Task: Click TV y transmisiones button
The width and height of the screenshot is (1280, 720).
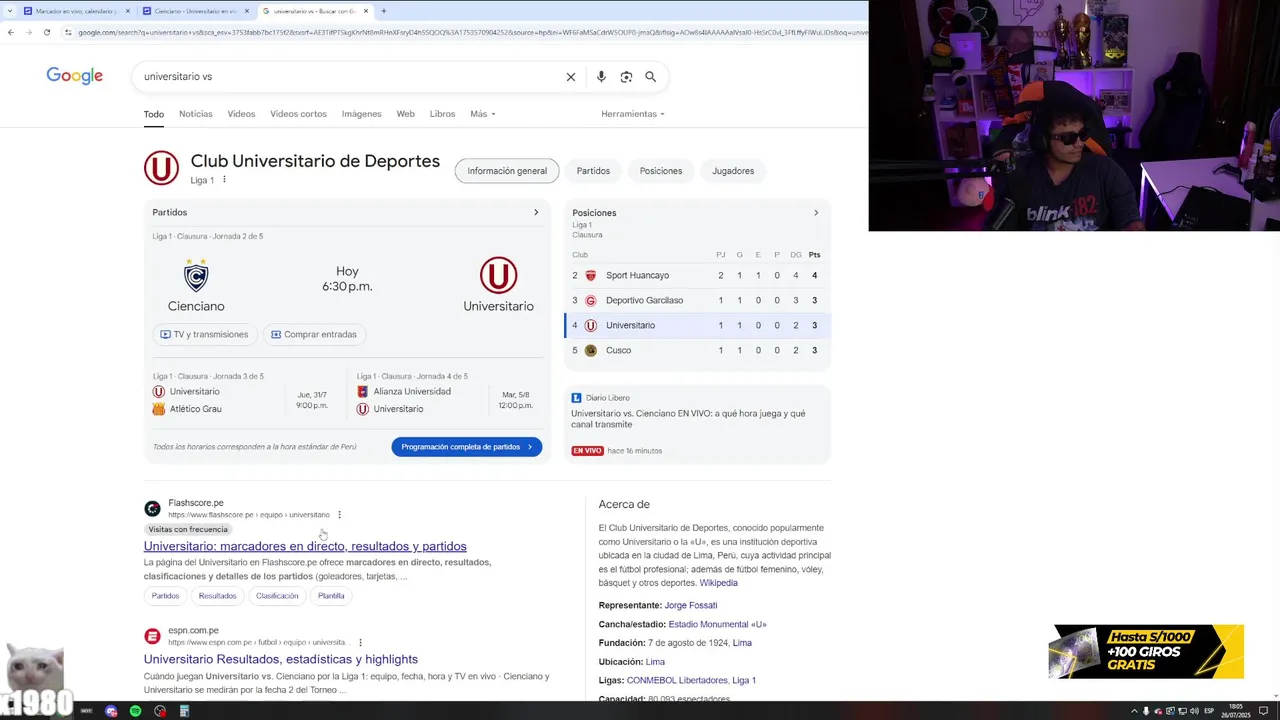Action: click(205, 334)
